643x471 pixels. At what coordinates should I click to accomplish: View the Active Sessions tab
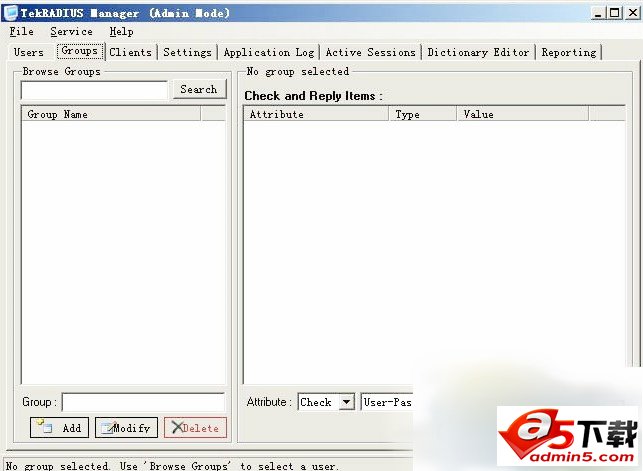(371, 52)
